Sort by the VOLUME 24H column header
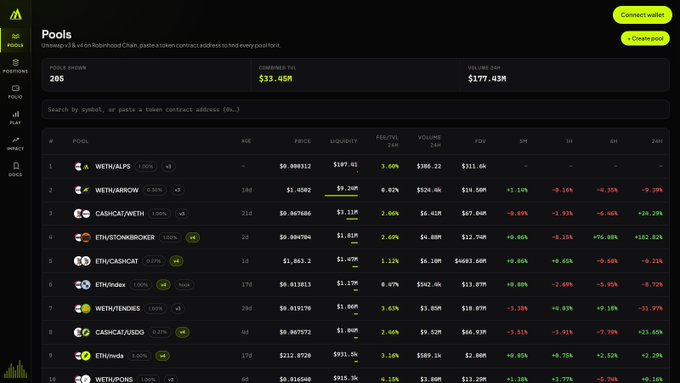Image resolution: width=680 pixels, height=383 pixels. [x=429, y=141]
